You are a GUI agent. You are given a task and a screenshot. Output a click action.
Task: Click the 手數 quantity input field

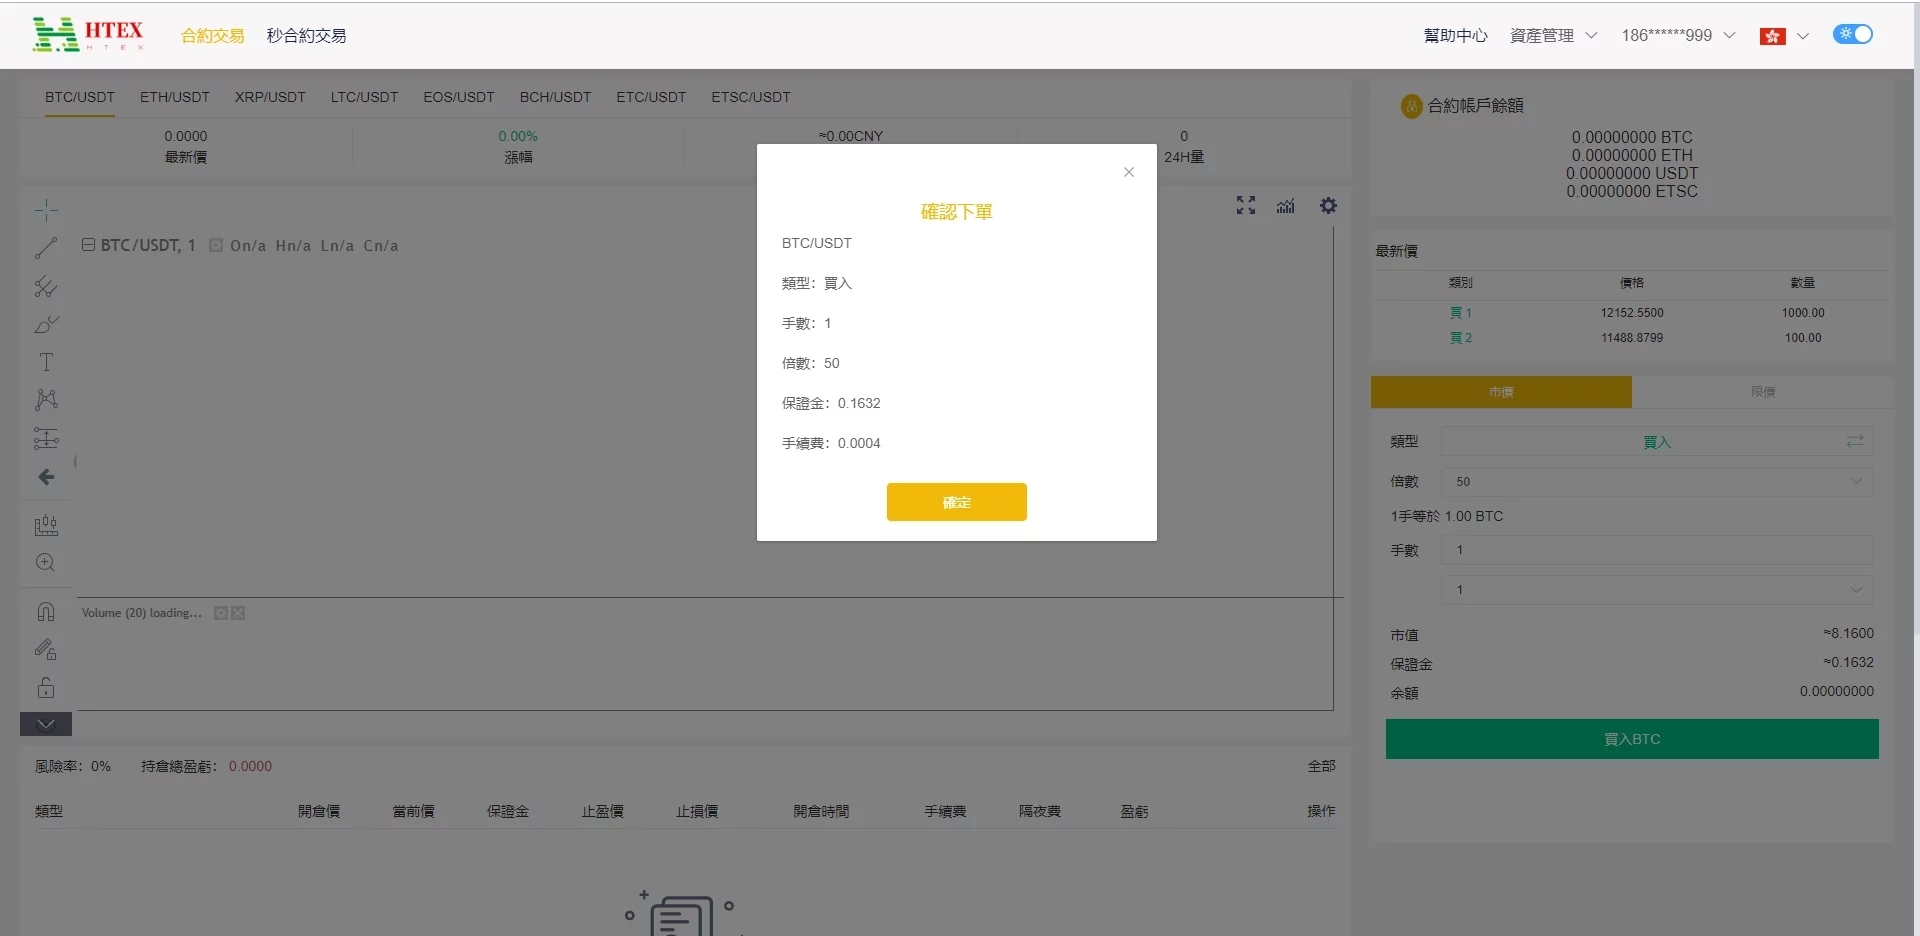1656,550
